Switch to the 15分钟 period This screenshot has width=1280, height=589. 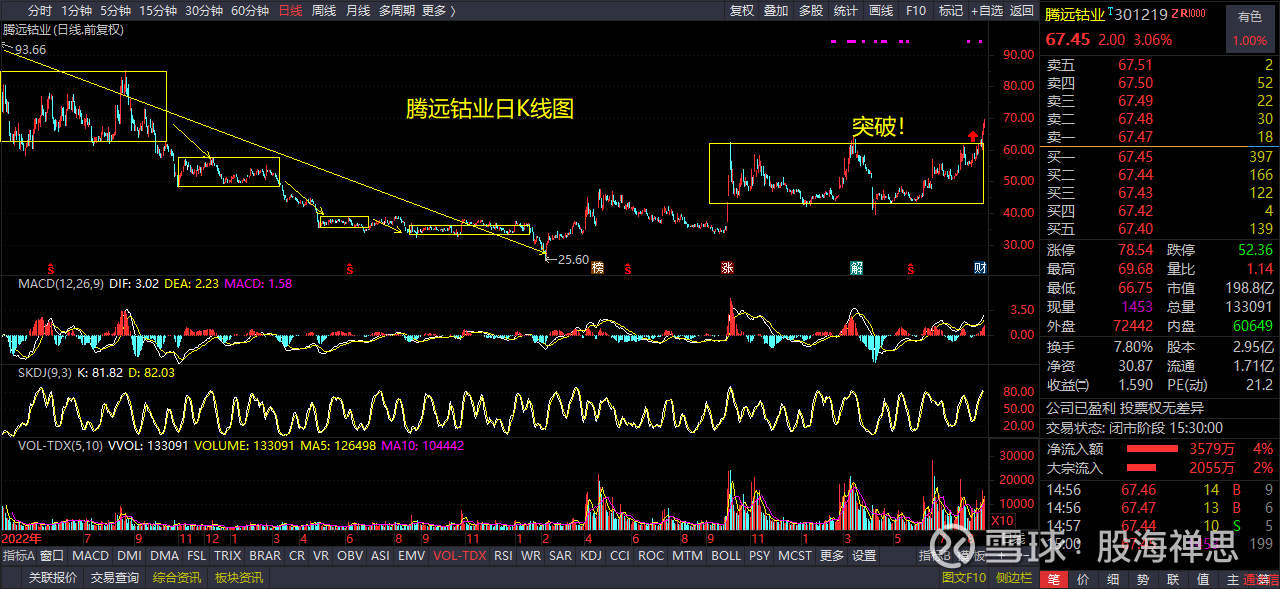click(x=159, y=11)
